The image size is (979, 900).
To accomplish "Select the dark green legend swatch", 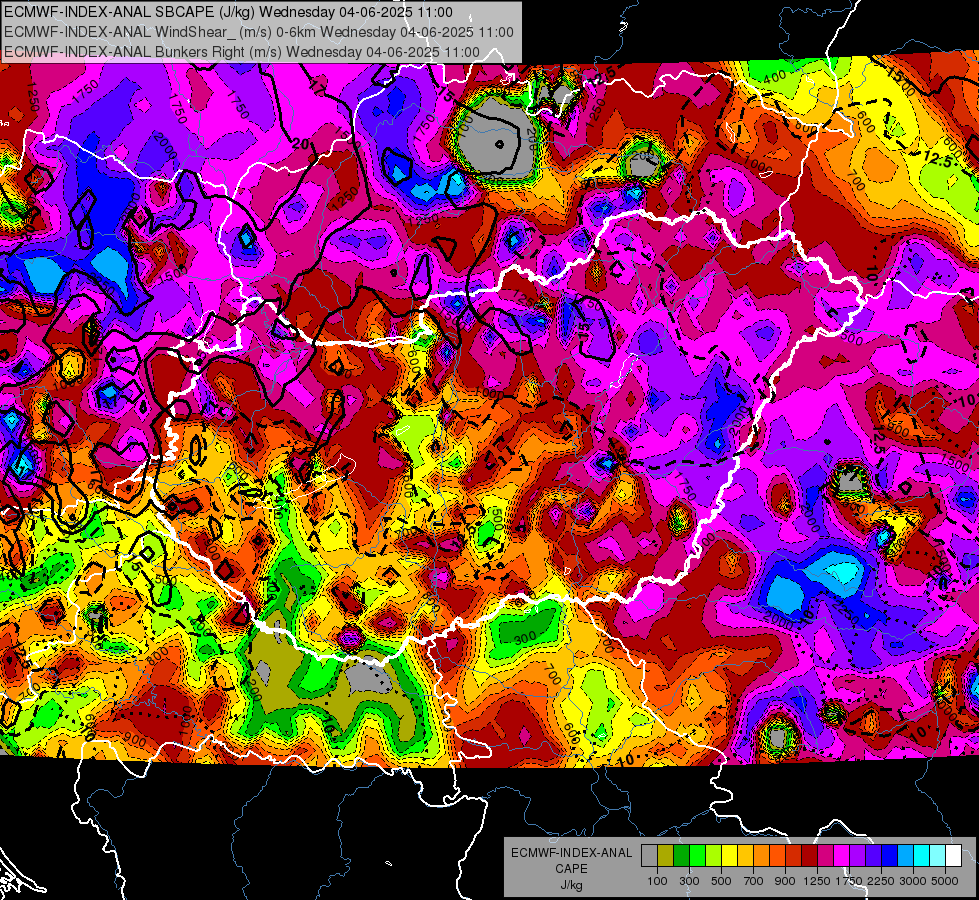I will tap(681, 855).
